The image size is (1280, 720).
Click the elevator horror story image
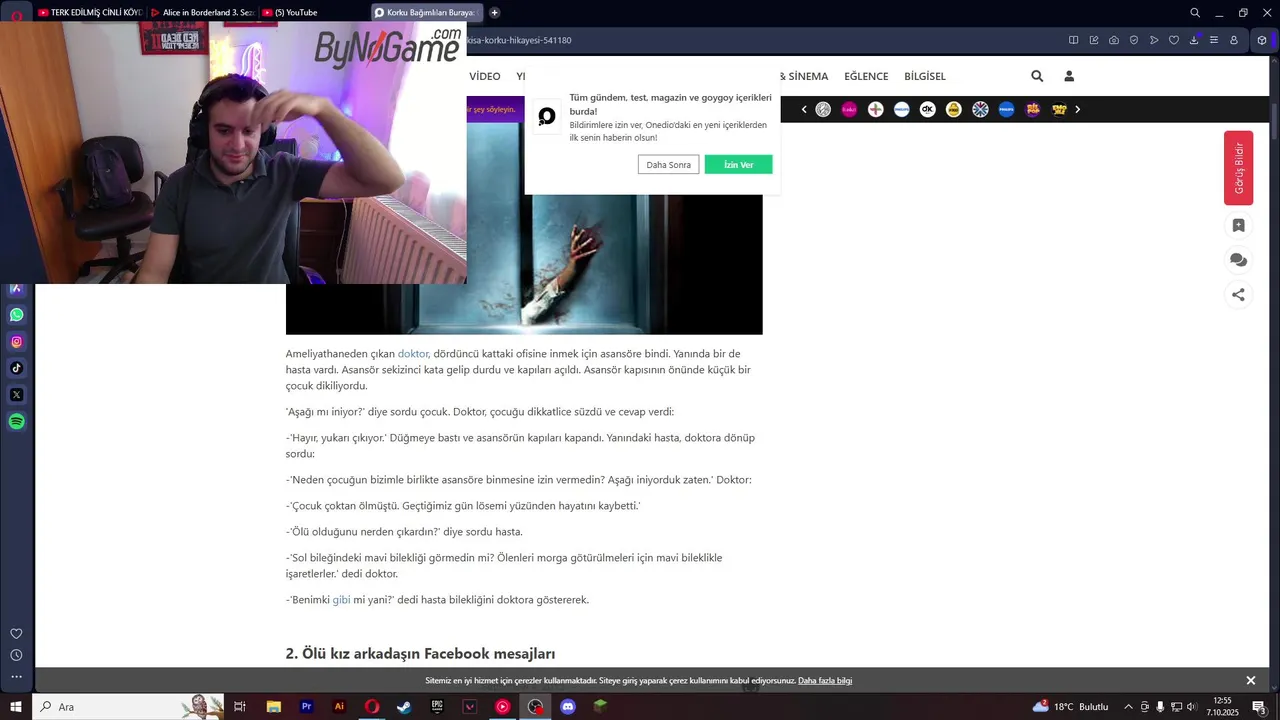pyautogui.click(x=524, y=228)
